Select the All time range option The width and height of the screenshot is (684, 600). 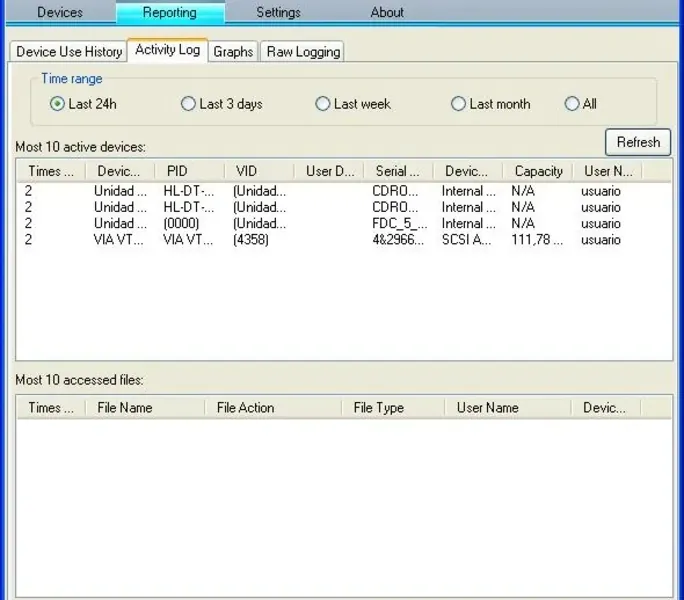pyautogui.click(x=572, y=104)
